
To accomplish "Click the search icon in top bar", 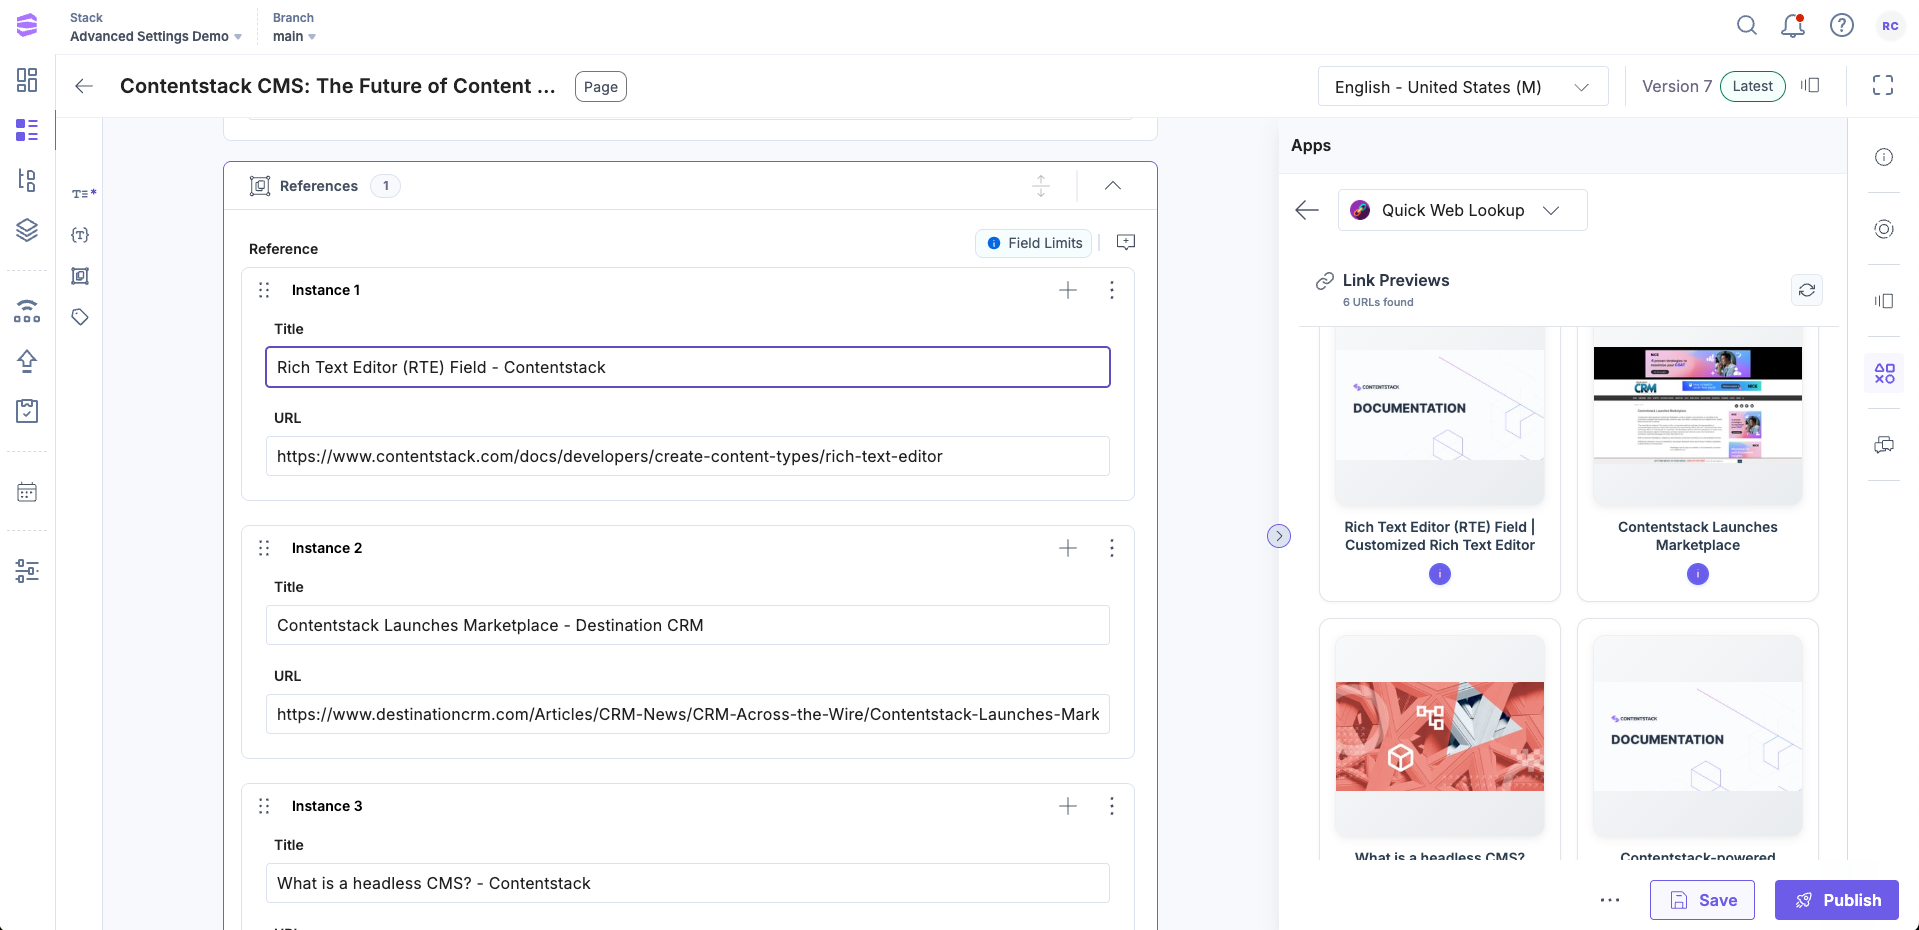I will (x=1746, y=26).
